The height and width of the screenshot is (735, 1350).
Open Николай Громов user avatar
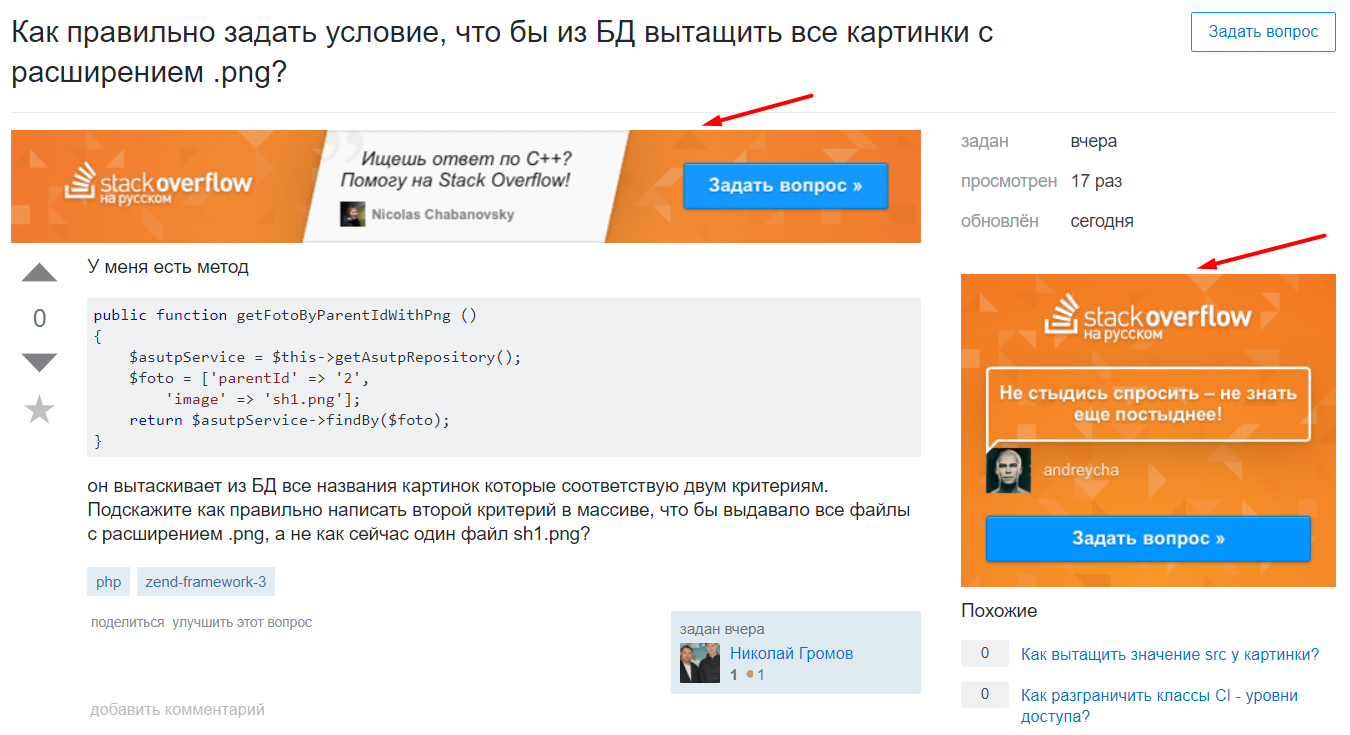pyautogui.click(x=700, y=663)
